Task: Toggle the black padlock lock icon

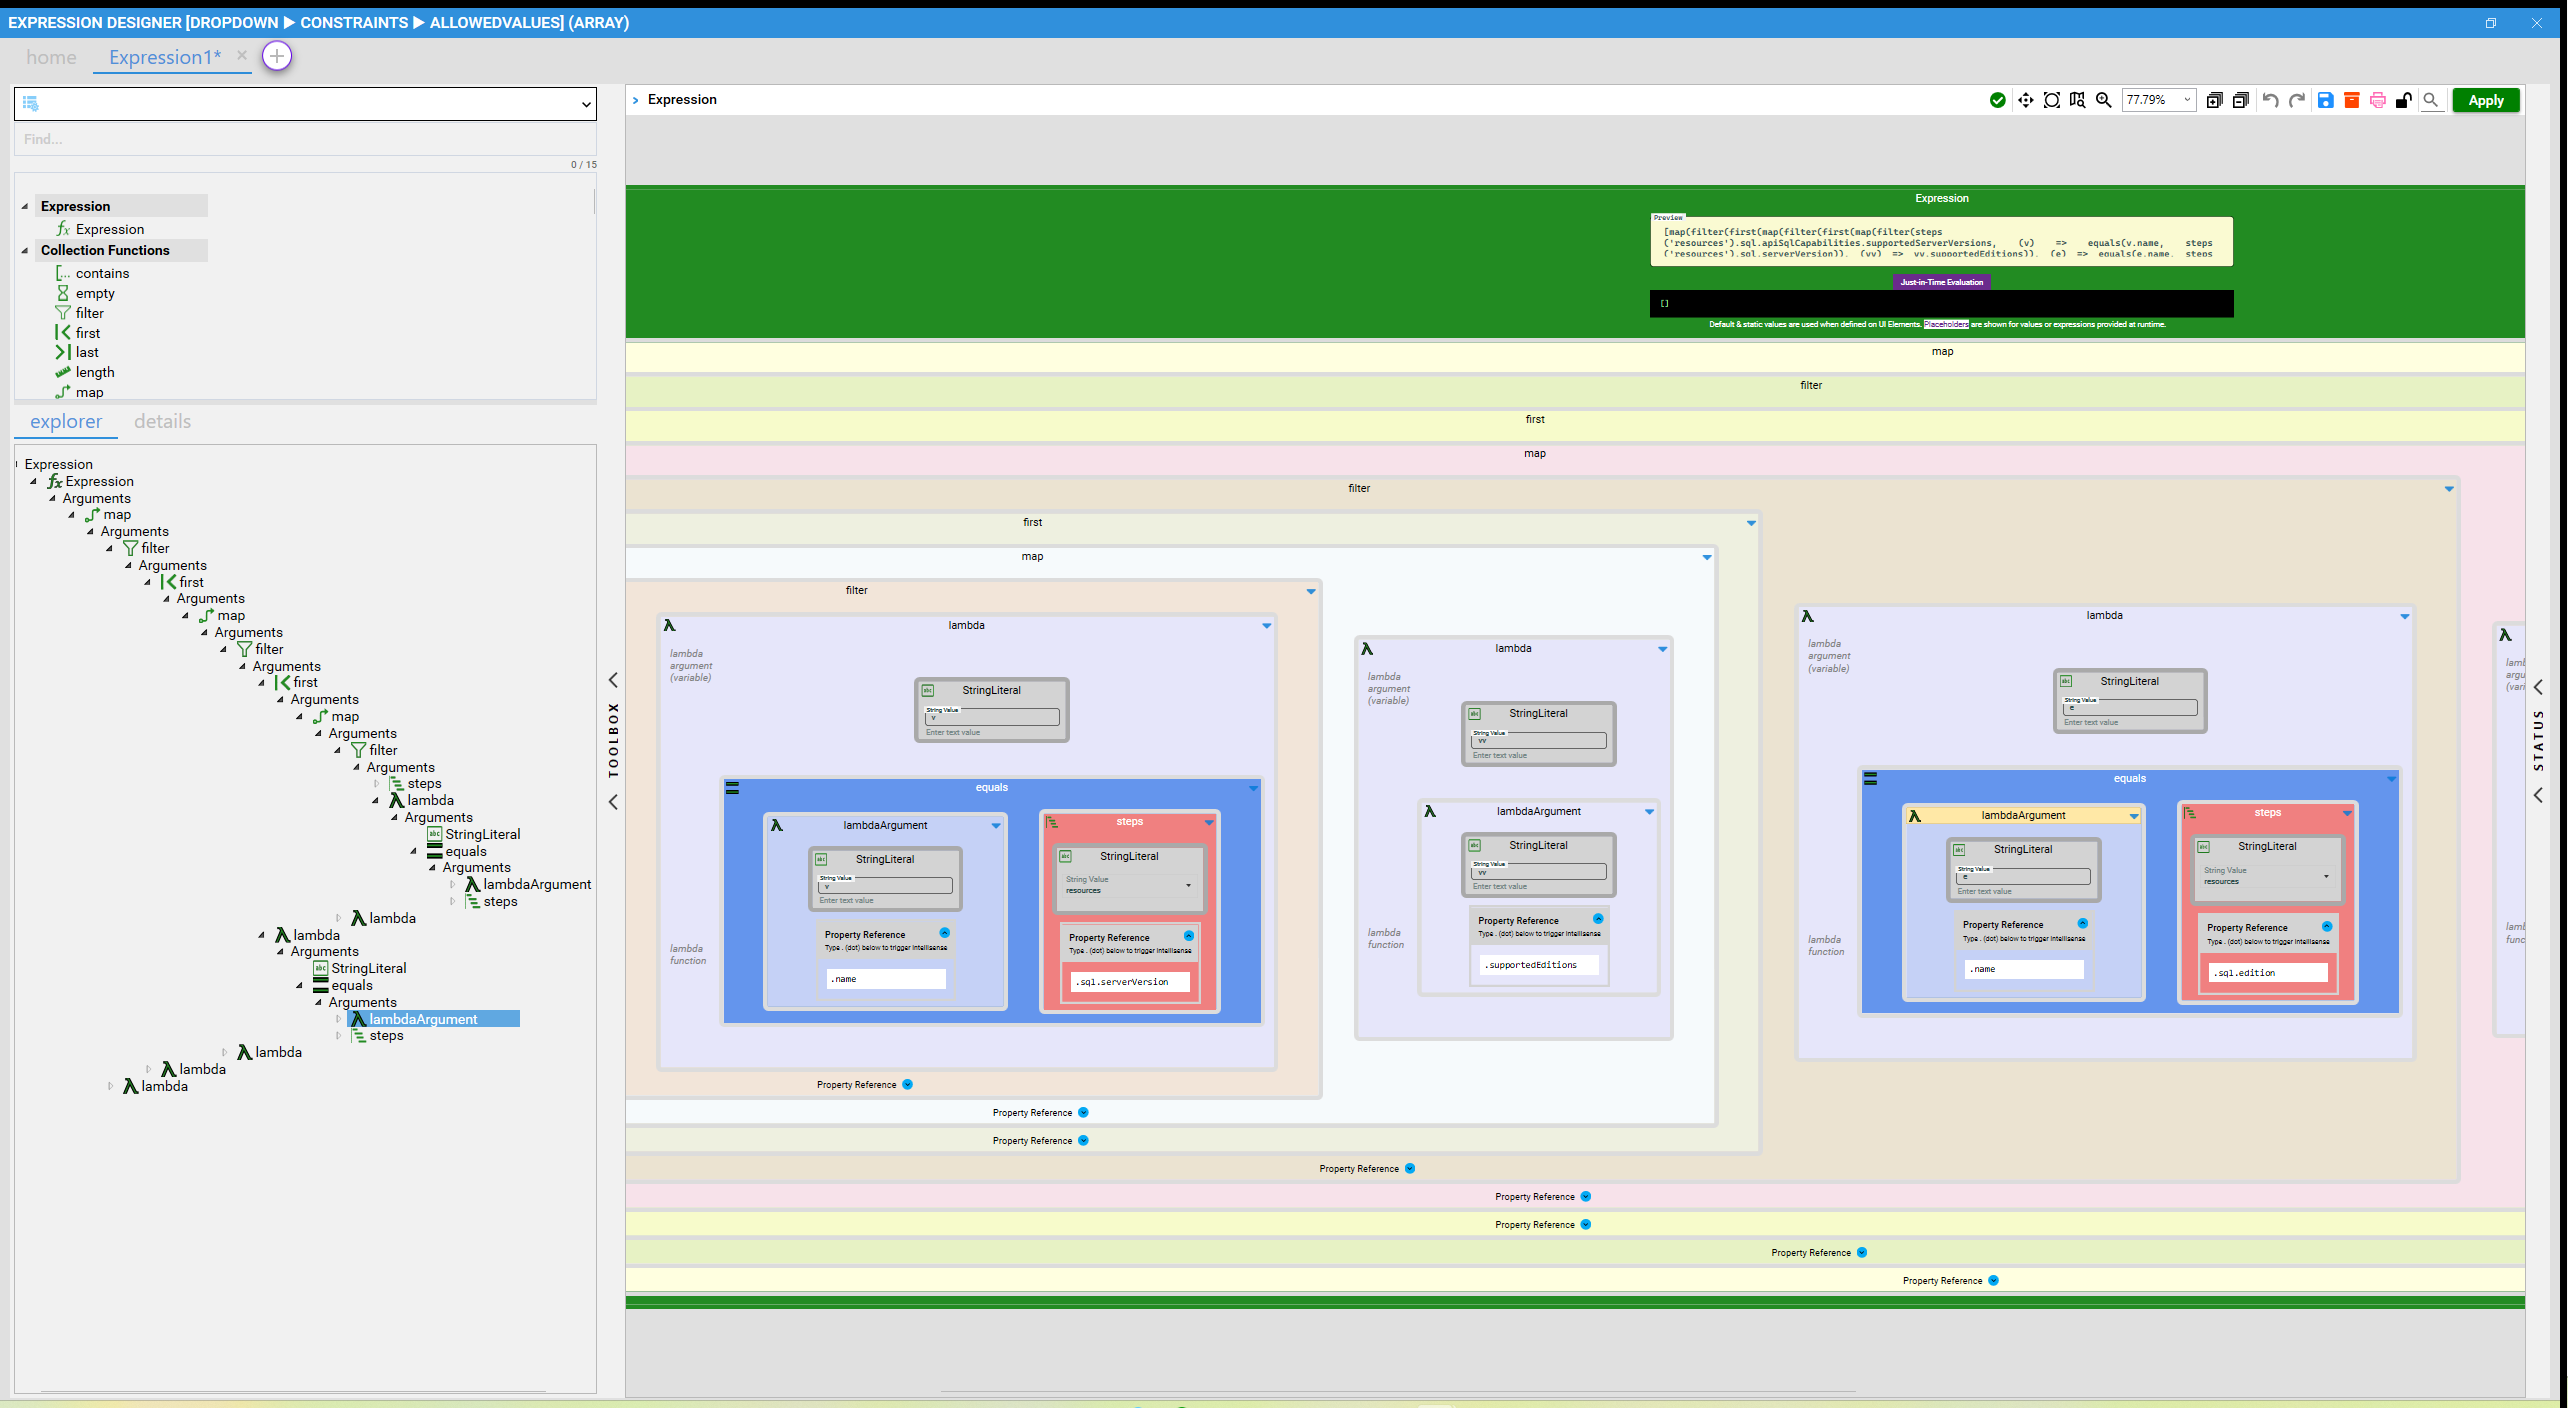Action: [x=2404, y=100]
